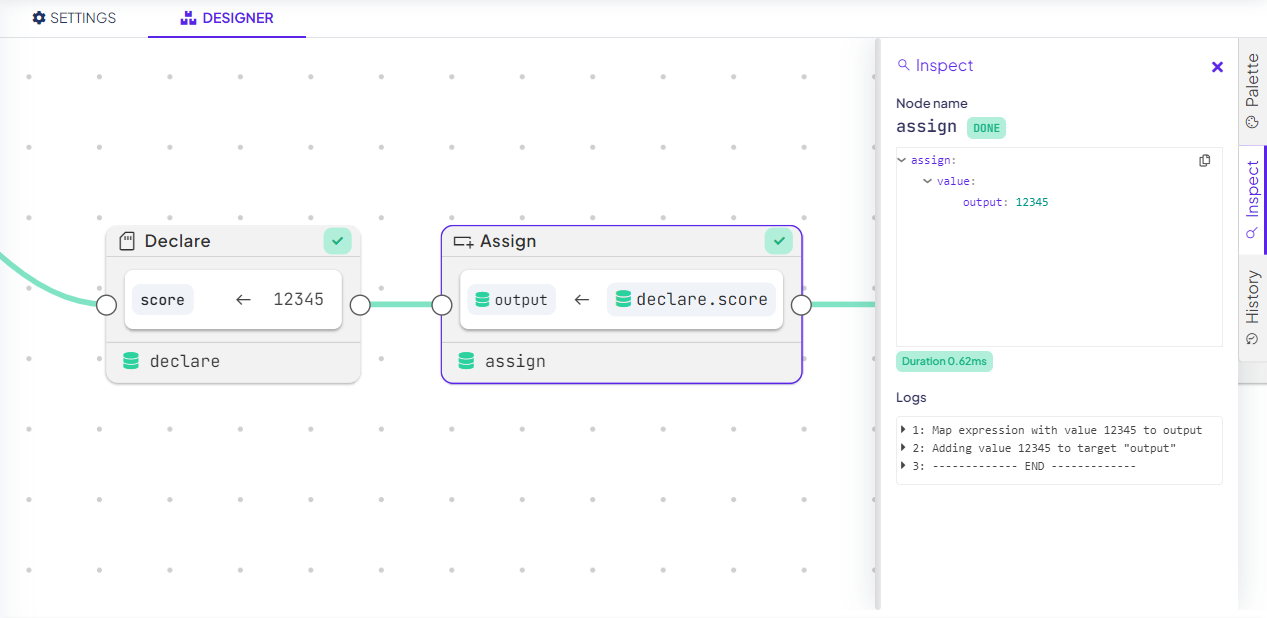The width and height of the screenshot is (1267, 618).
Task: Click the green checkmark on Assign node
Action: point(778,241)
